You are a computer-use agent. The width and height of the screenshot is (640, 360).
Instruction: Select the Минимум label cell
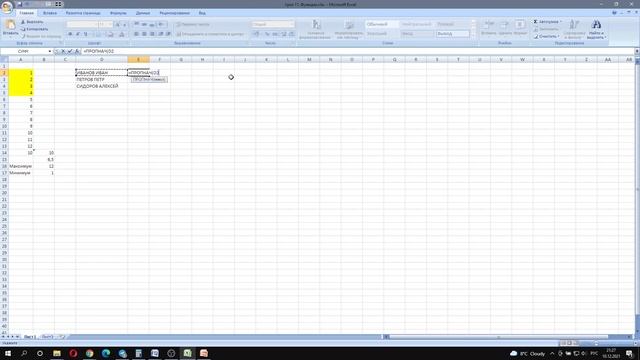pyautogui.click(x=21, y=173)
